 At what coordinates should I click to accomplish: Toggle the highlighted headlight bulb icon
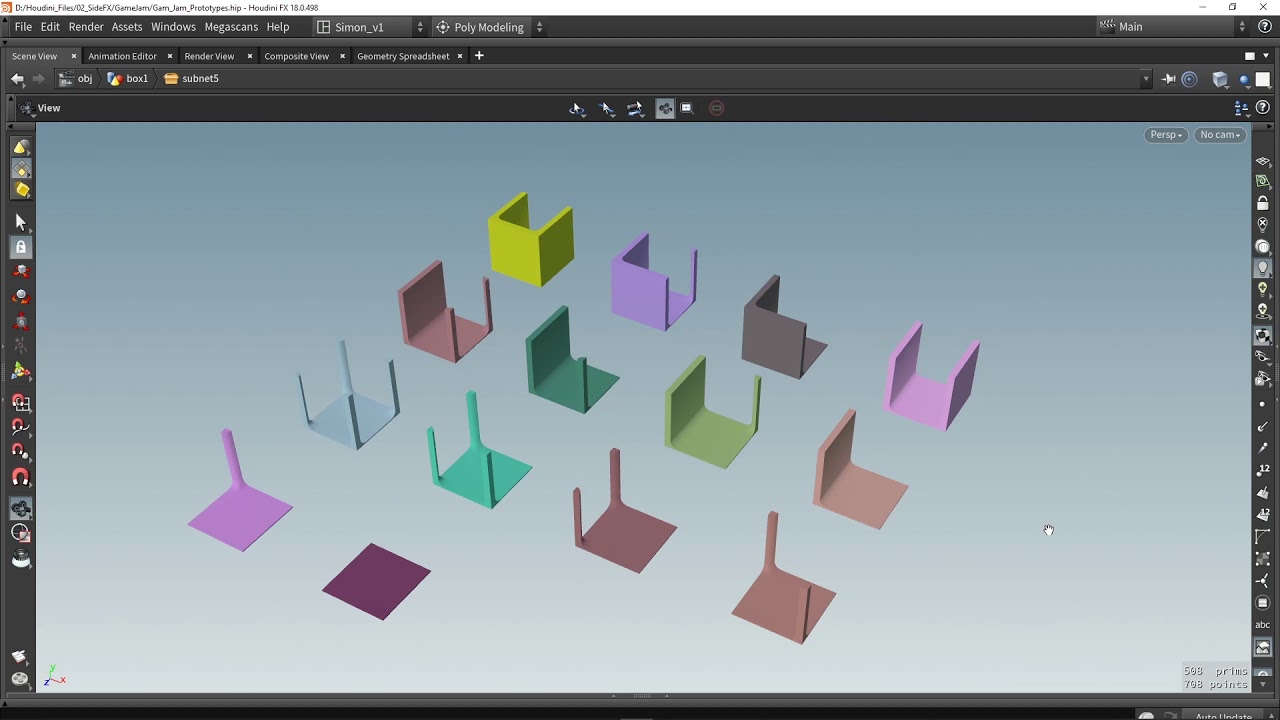pos(1263,268)
